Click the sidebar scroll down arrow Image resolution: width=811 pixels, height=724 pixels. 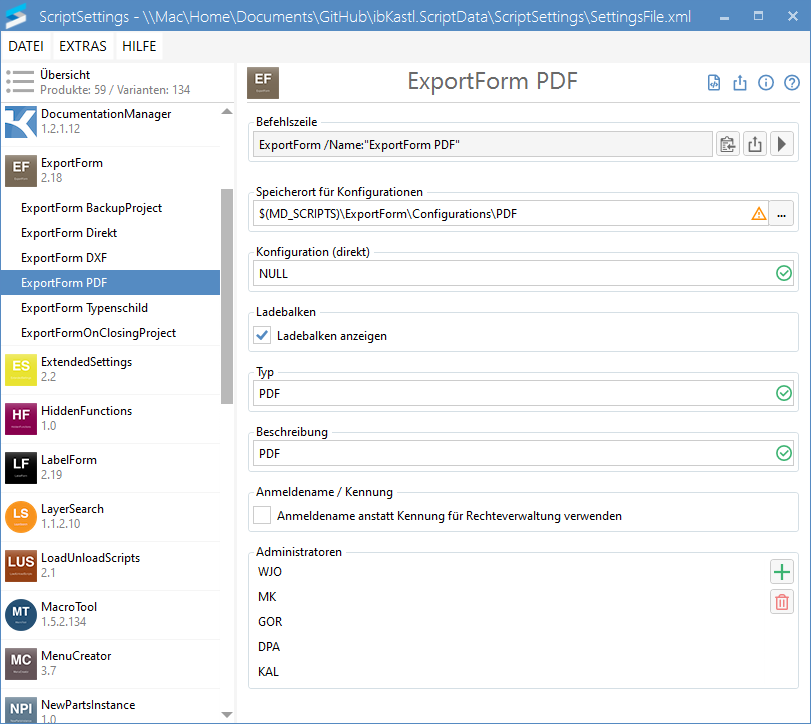(x=227, y=714)
